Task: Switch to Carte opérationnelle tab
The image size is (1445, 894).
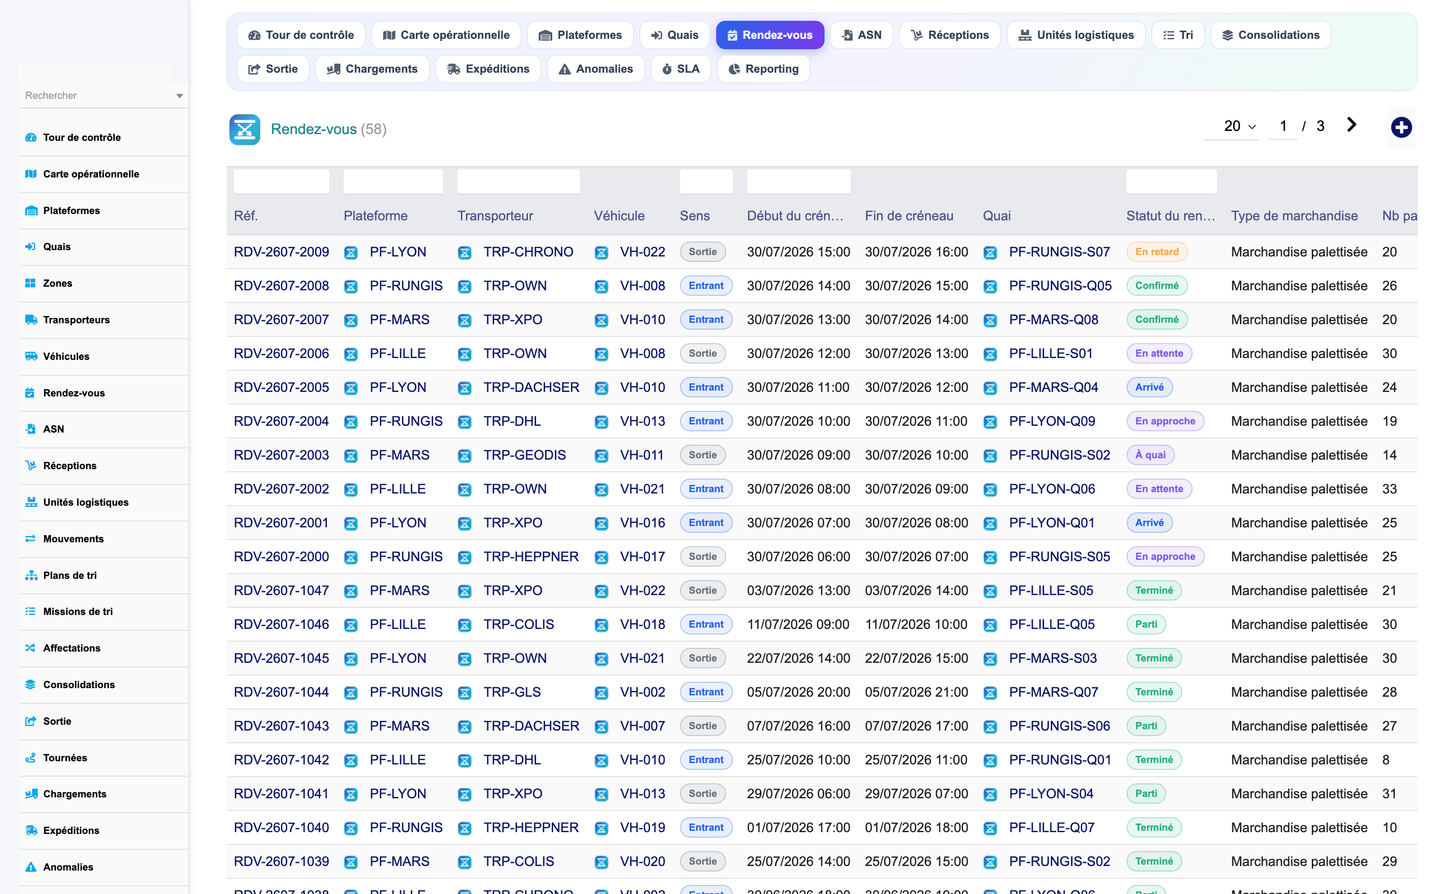Action: click(446, 35)
